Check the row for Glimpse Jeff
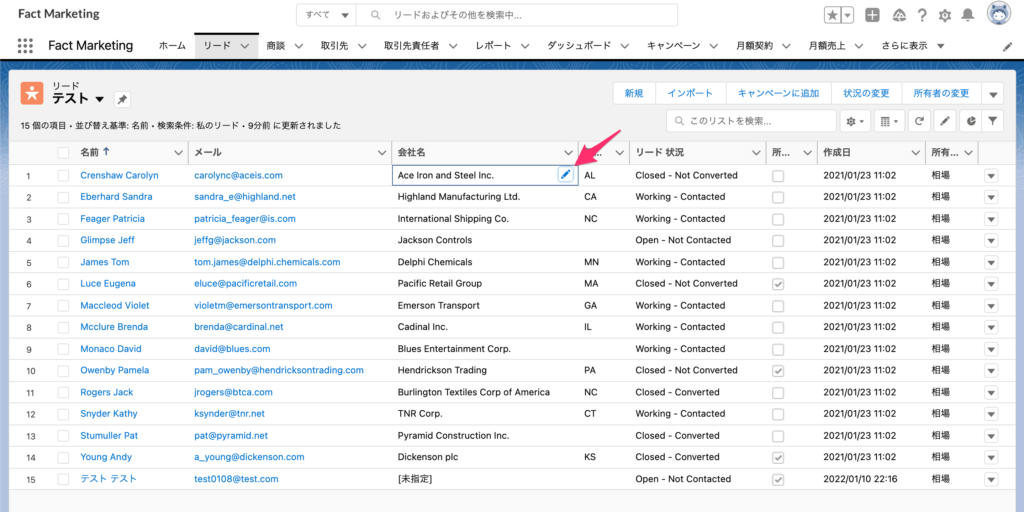The image size is (1024, 512). [x=64, y=241]
